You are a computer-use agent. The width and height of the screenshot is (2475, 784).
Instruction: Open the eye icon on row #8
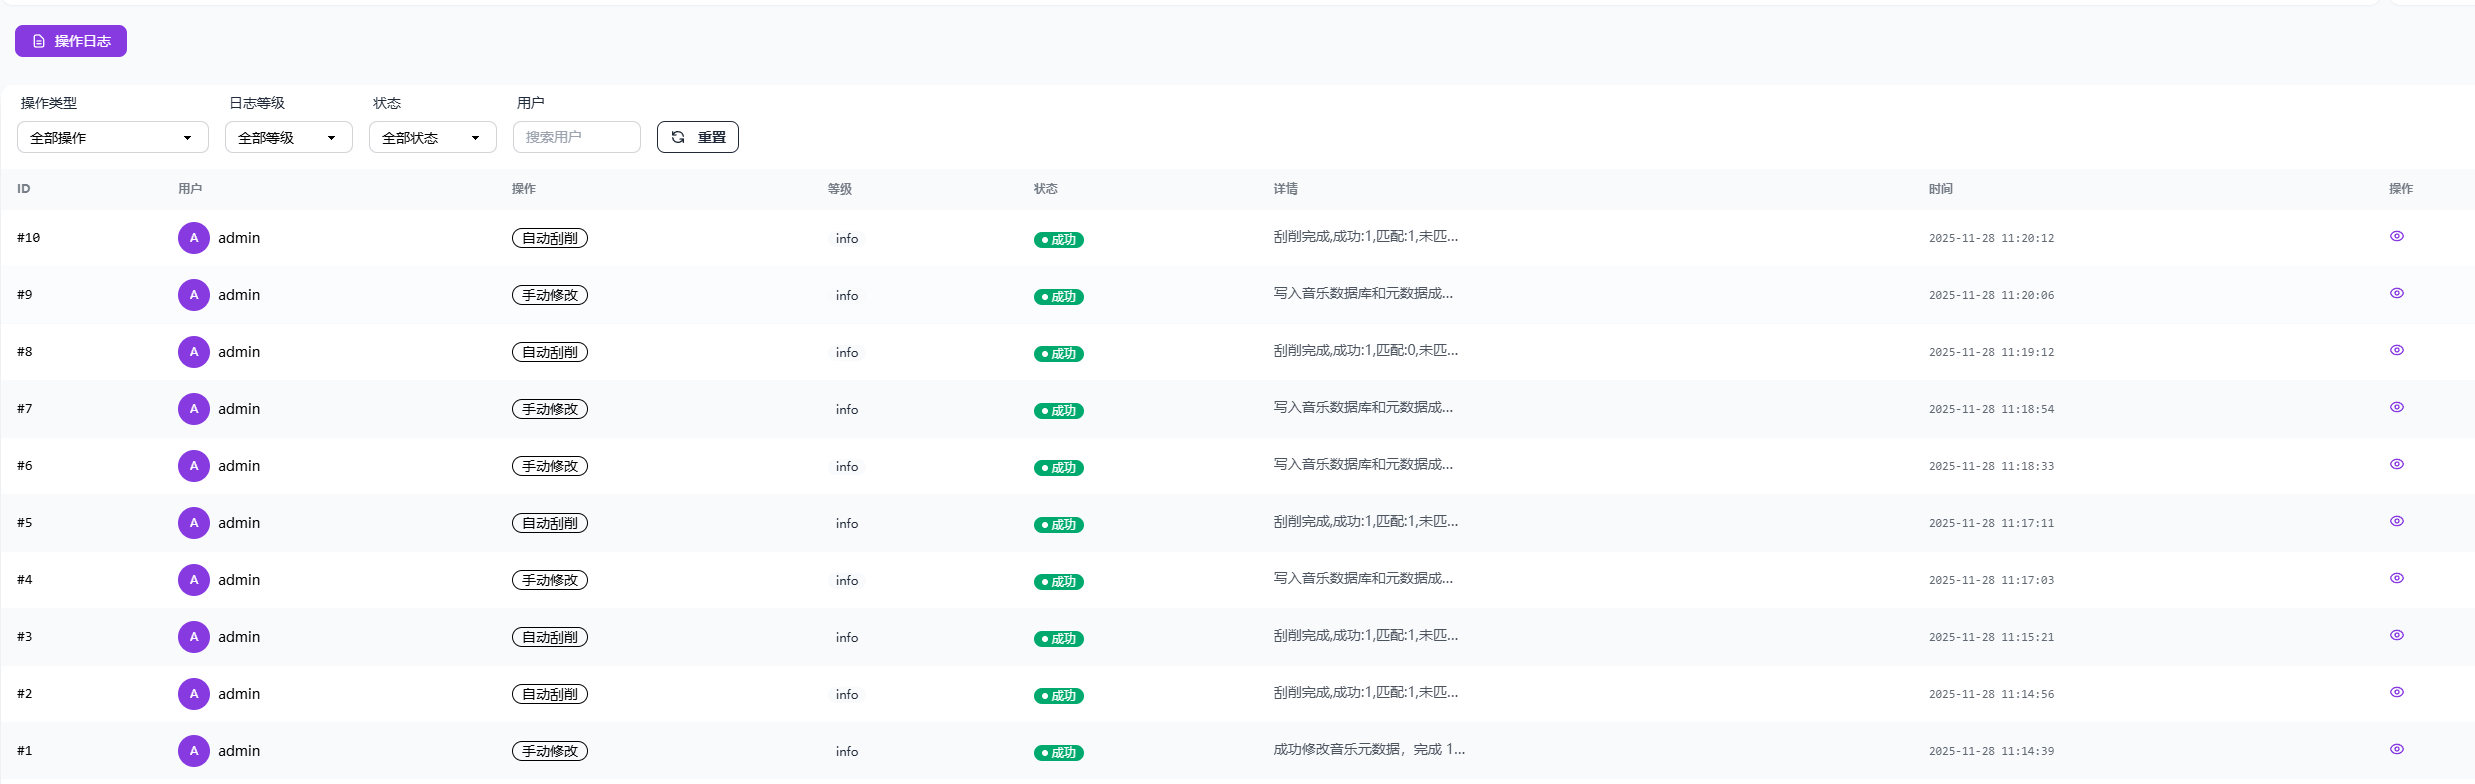[x=2396, y=351]
